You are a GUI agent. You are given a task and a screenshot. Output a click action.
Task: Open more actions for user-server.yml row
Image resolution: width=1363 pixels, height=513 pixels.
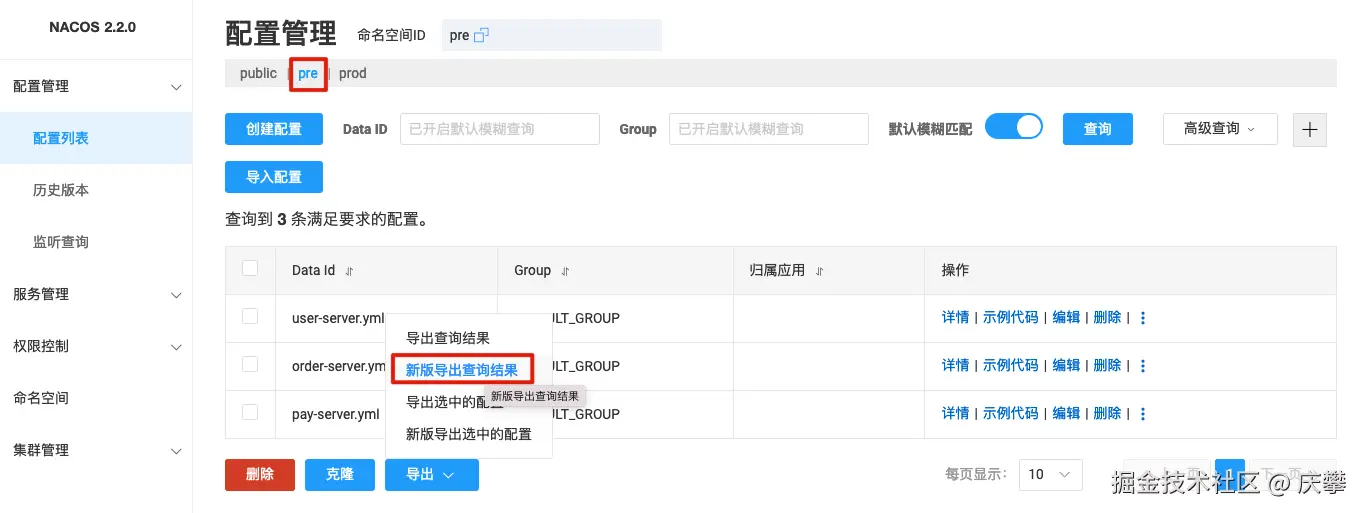1143,318
